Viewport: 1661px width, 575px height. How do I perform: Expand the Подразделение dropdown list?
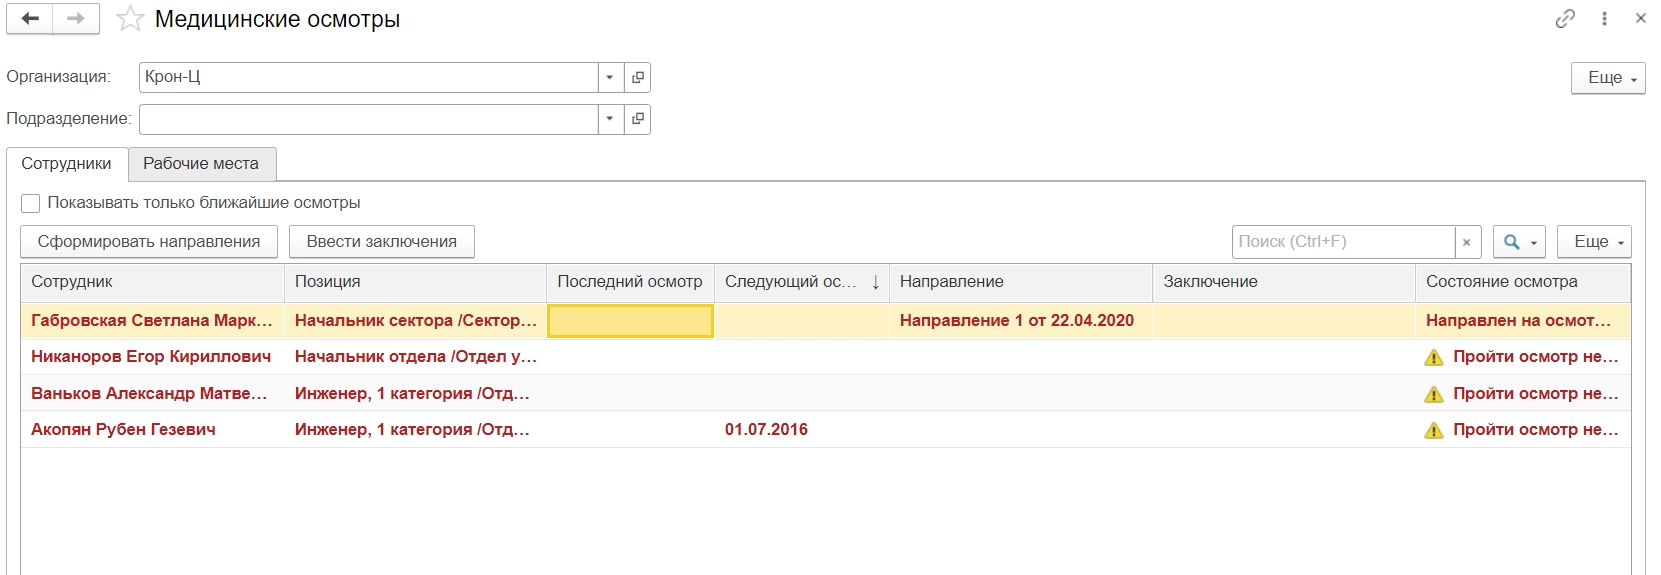click(x=610, y=119)
